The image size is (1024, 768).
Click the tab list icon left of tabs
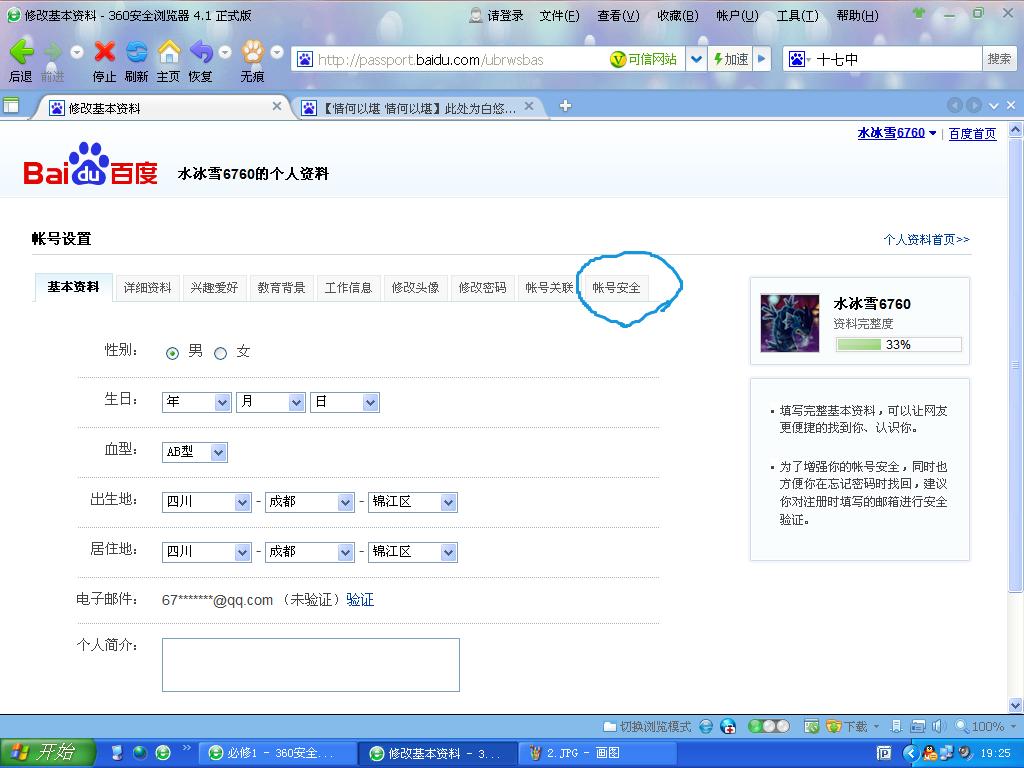[11, 105]
